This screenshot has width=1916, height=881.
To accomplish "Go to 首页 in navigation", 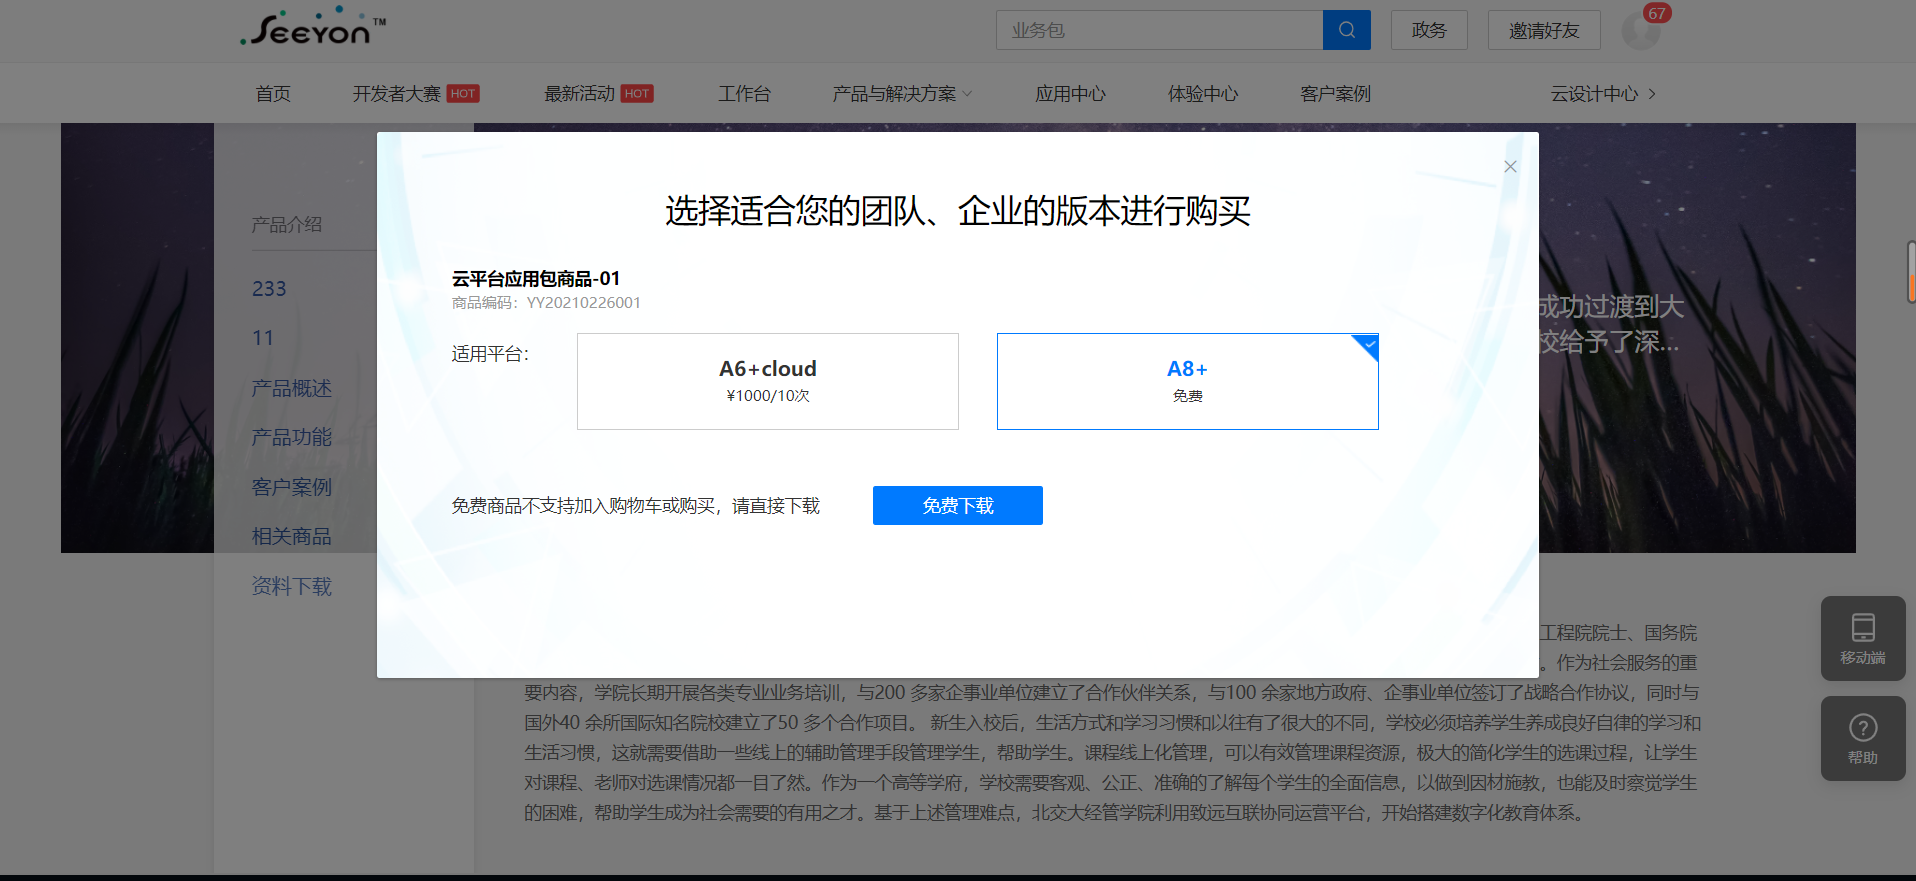I will click(x=273, y=93).
